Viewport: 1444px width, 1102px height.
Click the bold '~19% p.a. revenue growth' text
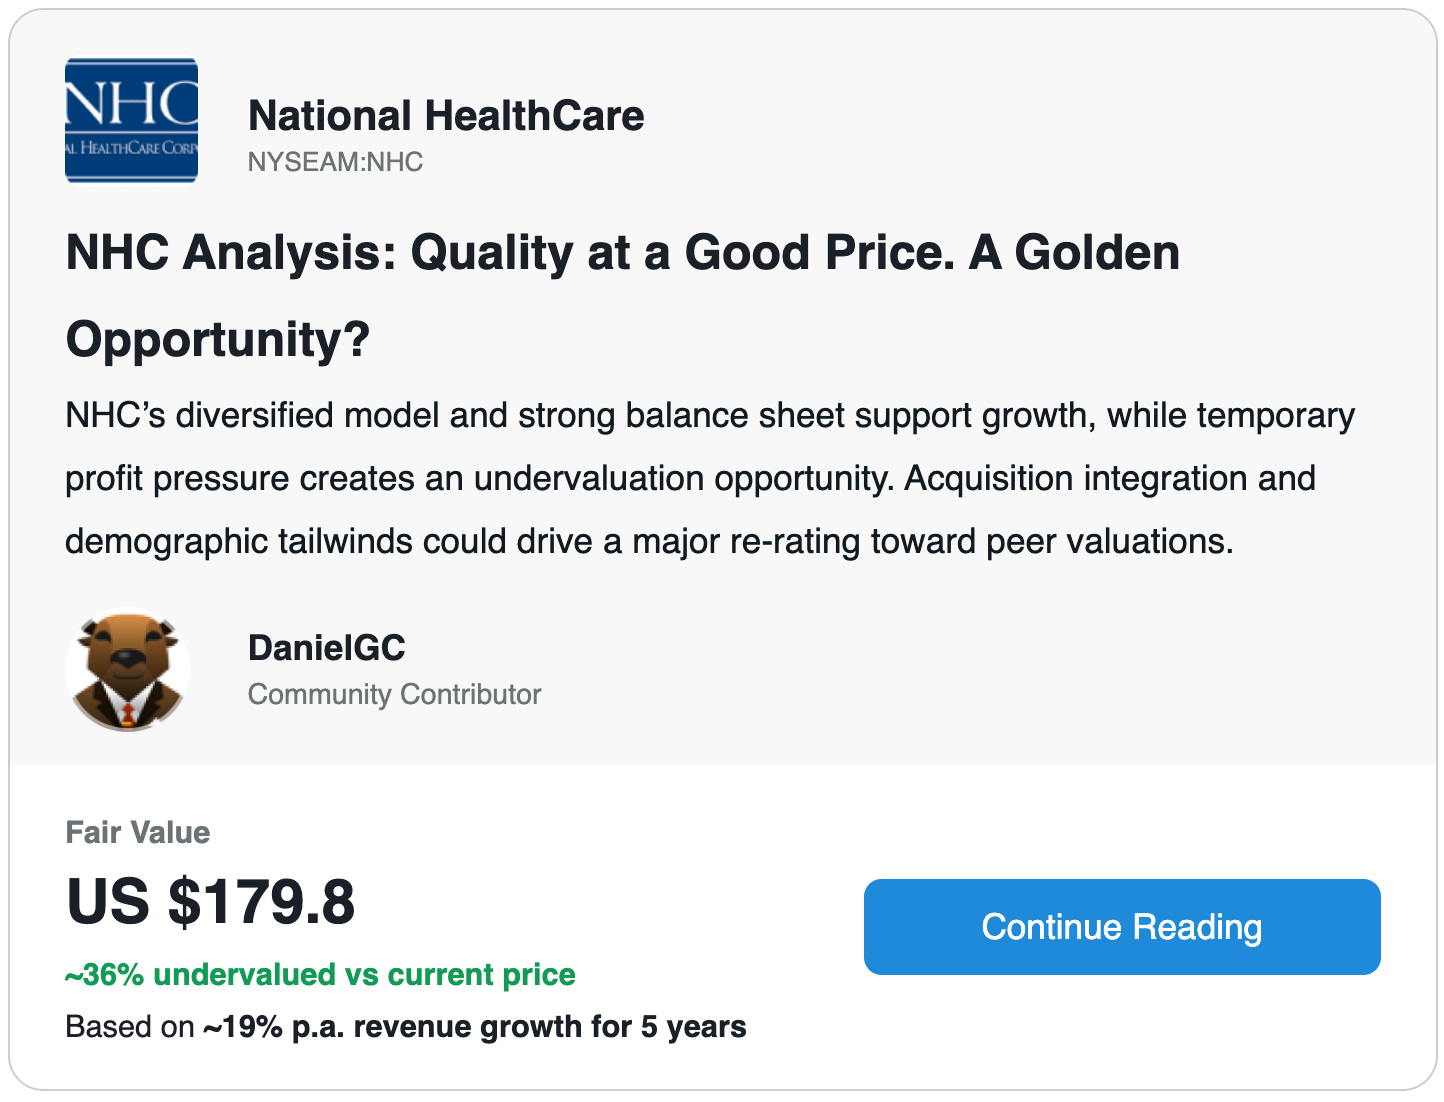coord(401,1027)
